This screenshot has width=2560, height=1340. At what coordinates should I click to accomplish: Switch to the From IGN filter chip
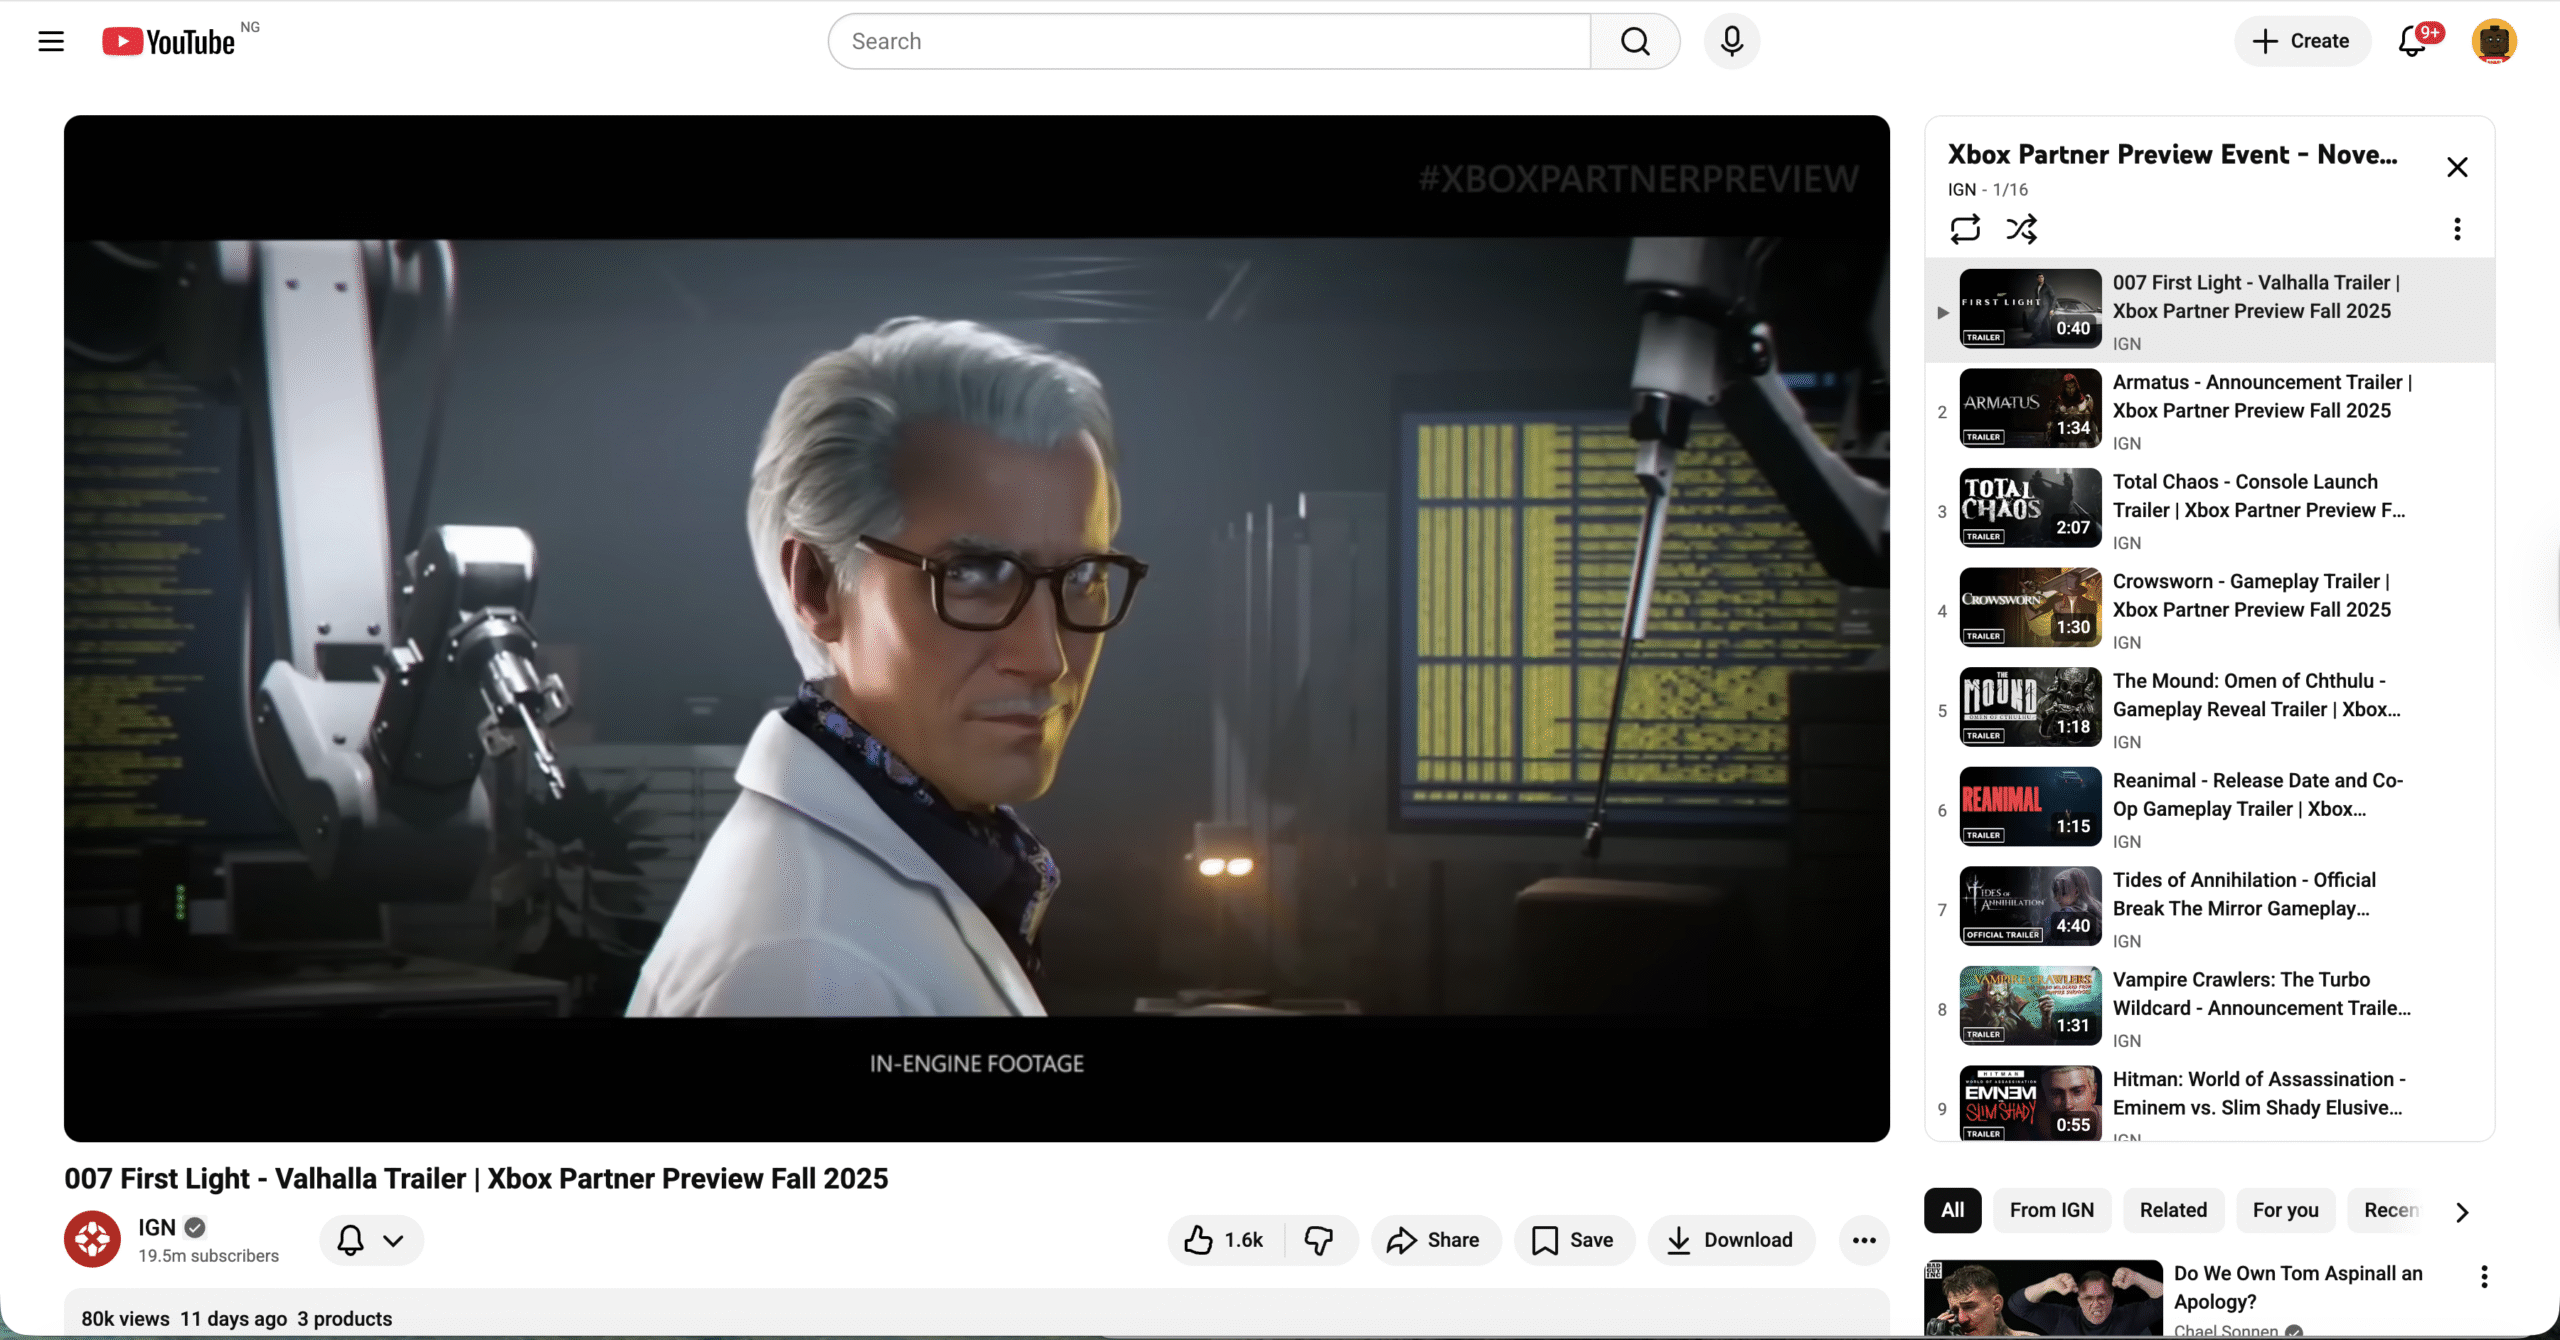2052,1210
